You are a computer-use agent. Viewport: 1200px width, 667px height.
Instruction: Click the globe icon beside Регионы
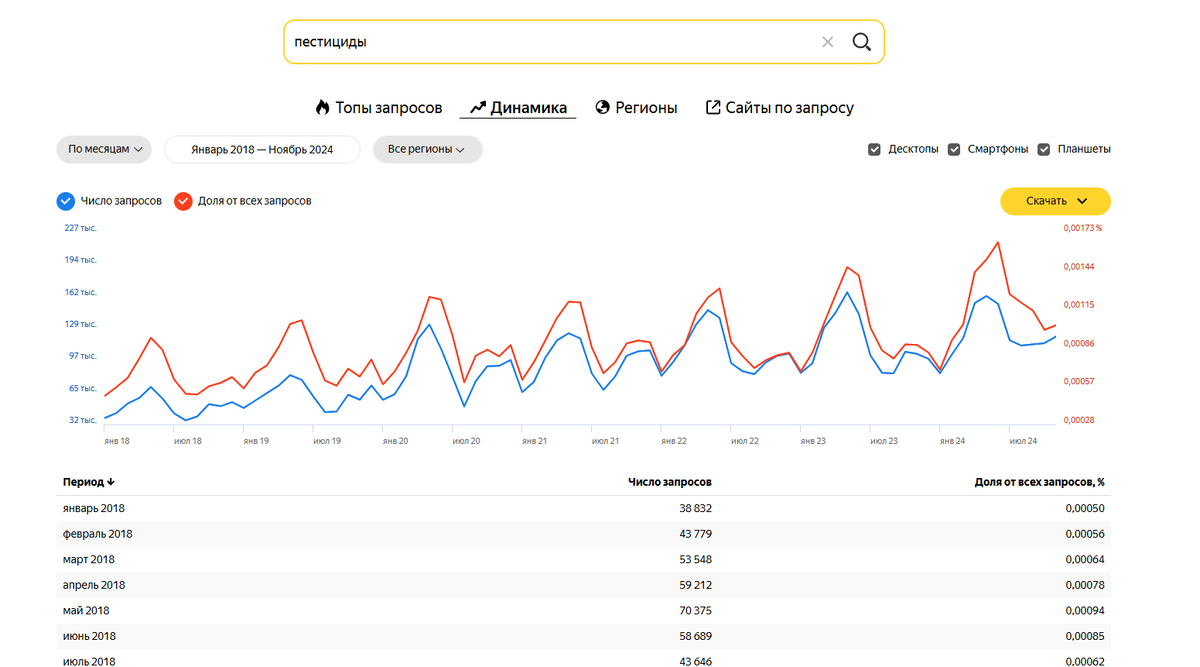pyautogui.click(x=602, y=107)
